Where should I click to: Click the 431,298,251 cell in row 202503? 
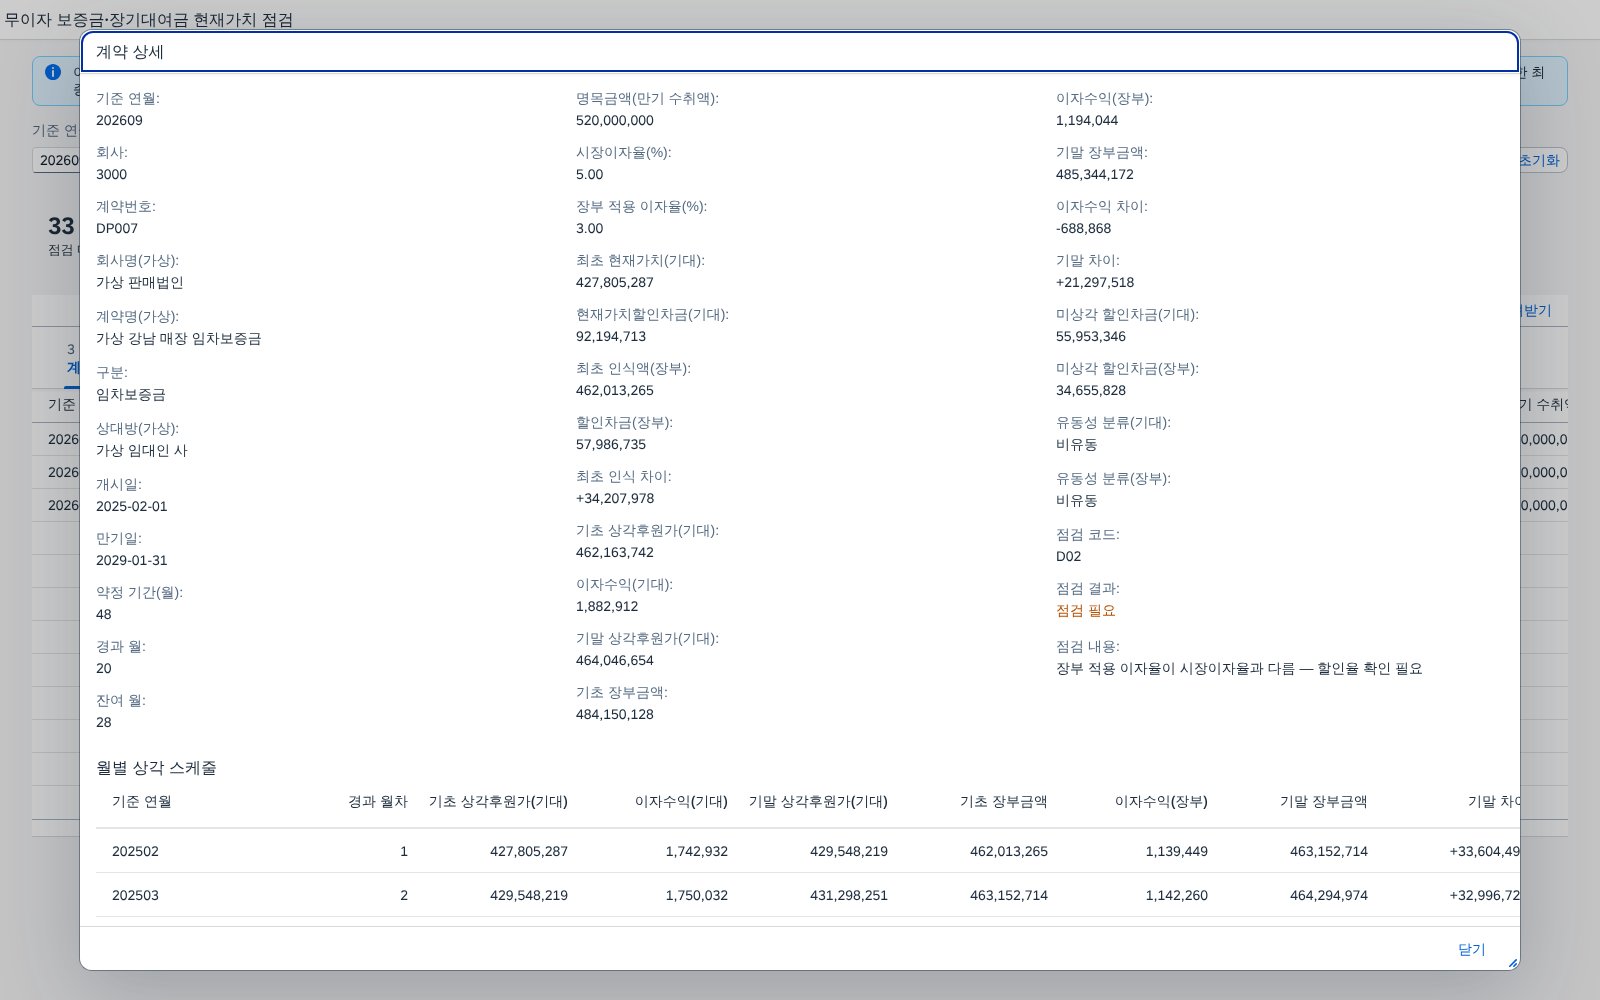849,895
